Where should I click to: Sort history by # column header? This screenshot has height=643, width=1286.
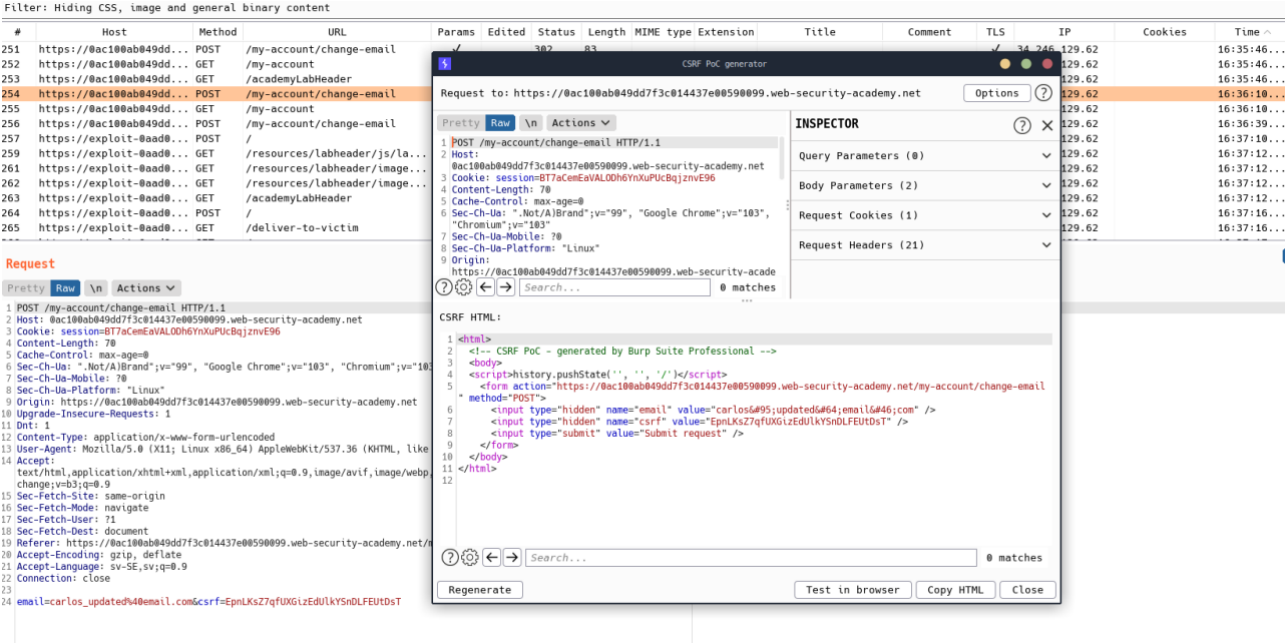17,32
